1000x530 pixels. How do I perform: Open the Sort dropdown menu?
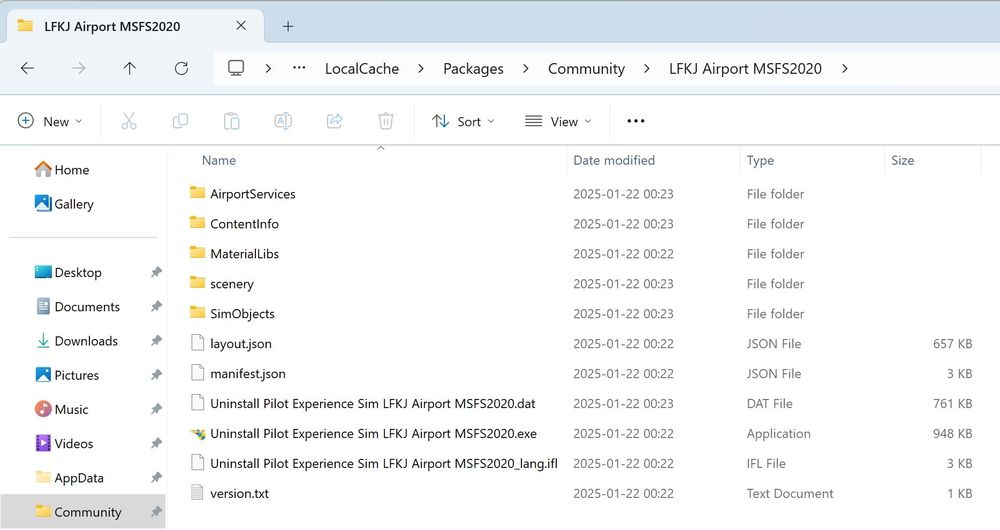463,121
